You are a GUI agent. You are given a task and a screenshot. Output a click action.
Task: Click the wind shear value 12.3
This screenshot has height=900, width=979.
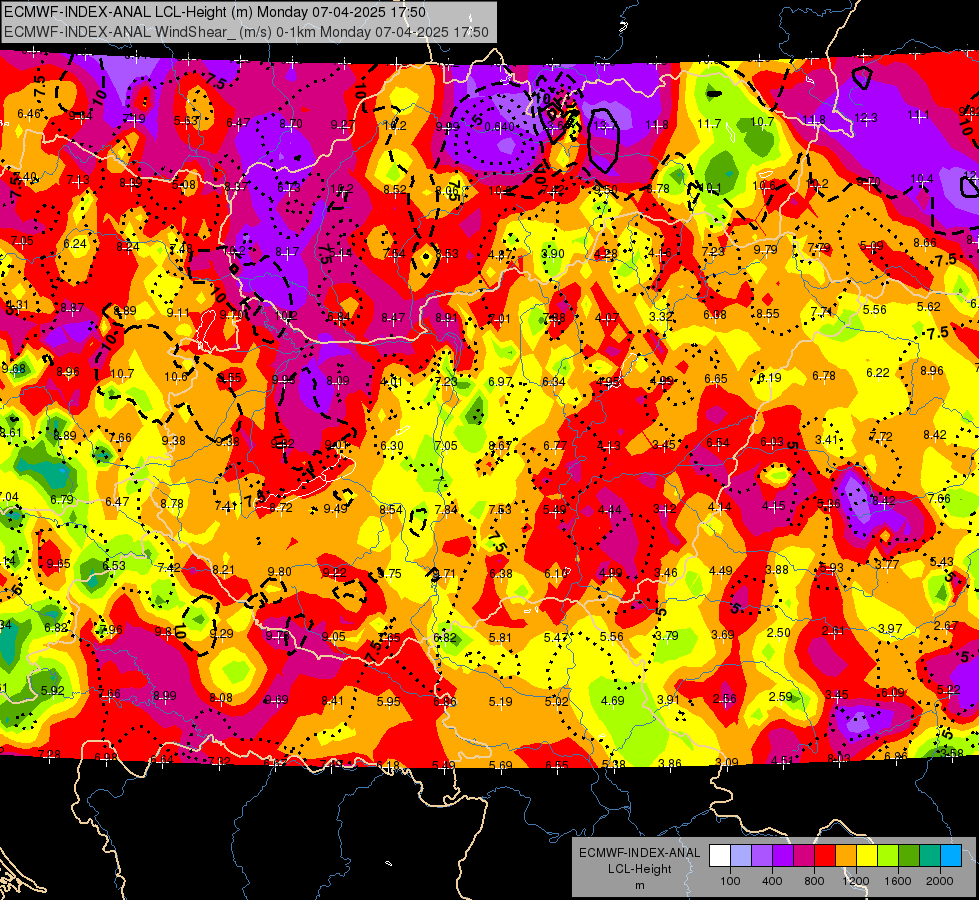pos(866,117)
